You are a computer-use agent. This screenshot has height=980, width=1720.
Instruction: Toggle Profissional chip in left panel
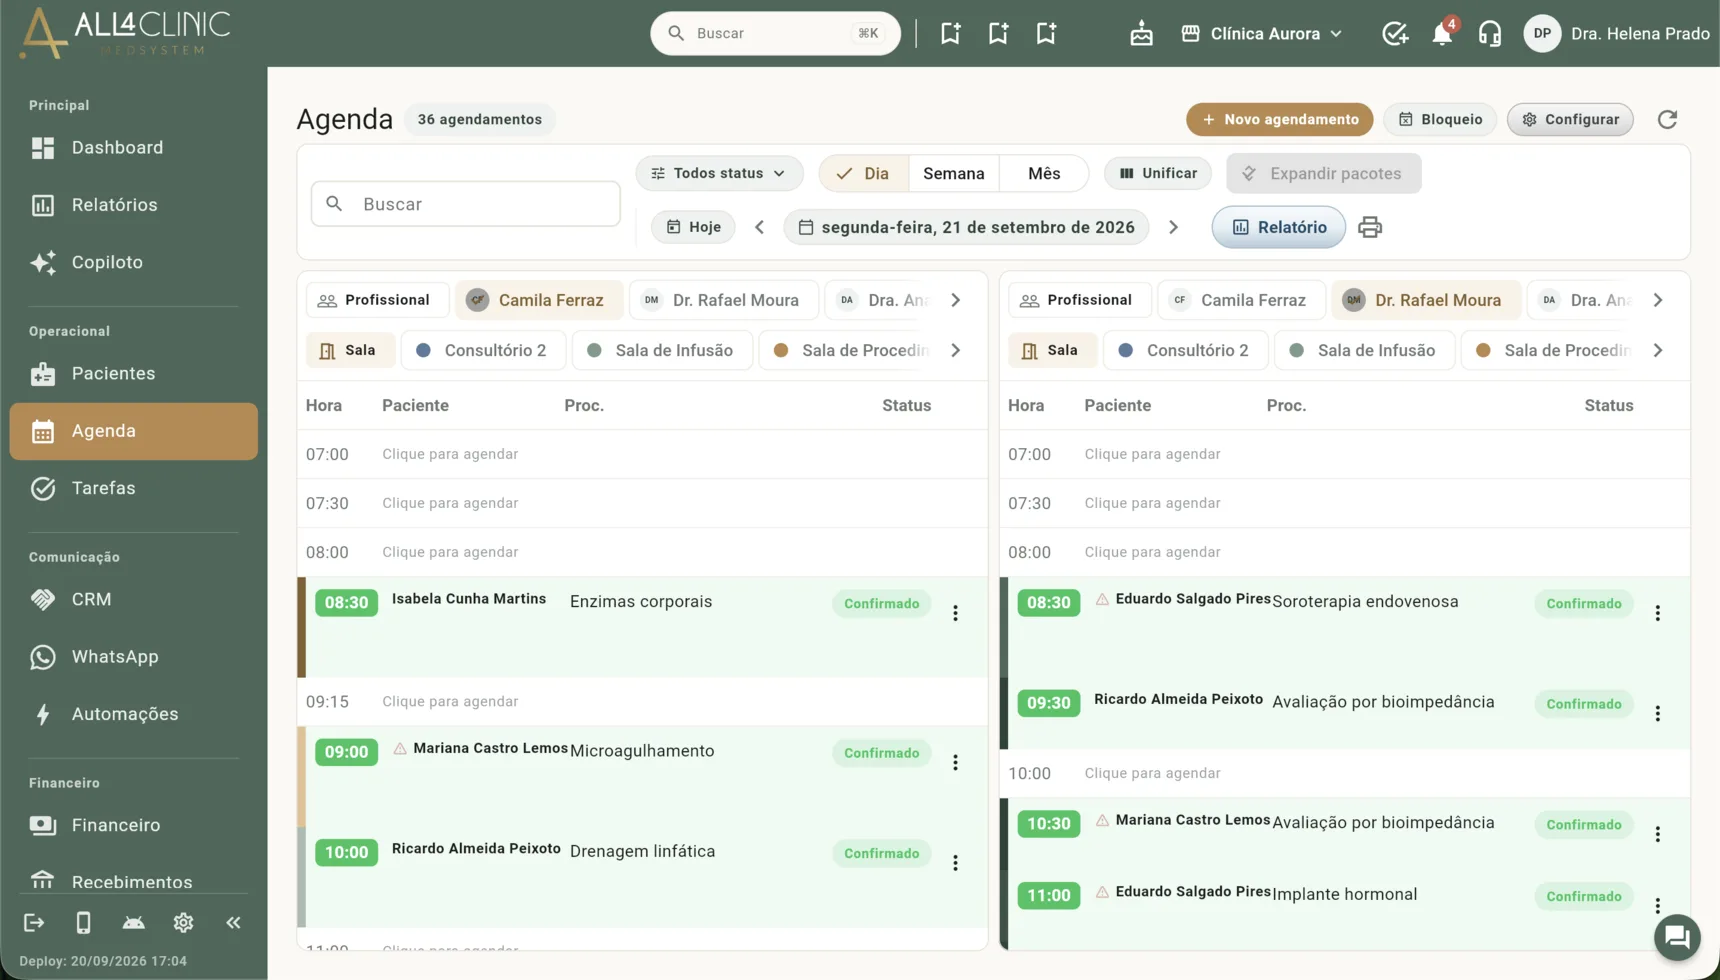tap(376, 300)
